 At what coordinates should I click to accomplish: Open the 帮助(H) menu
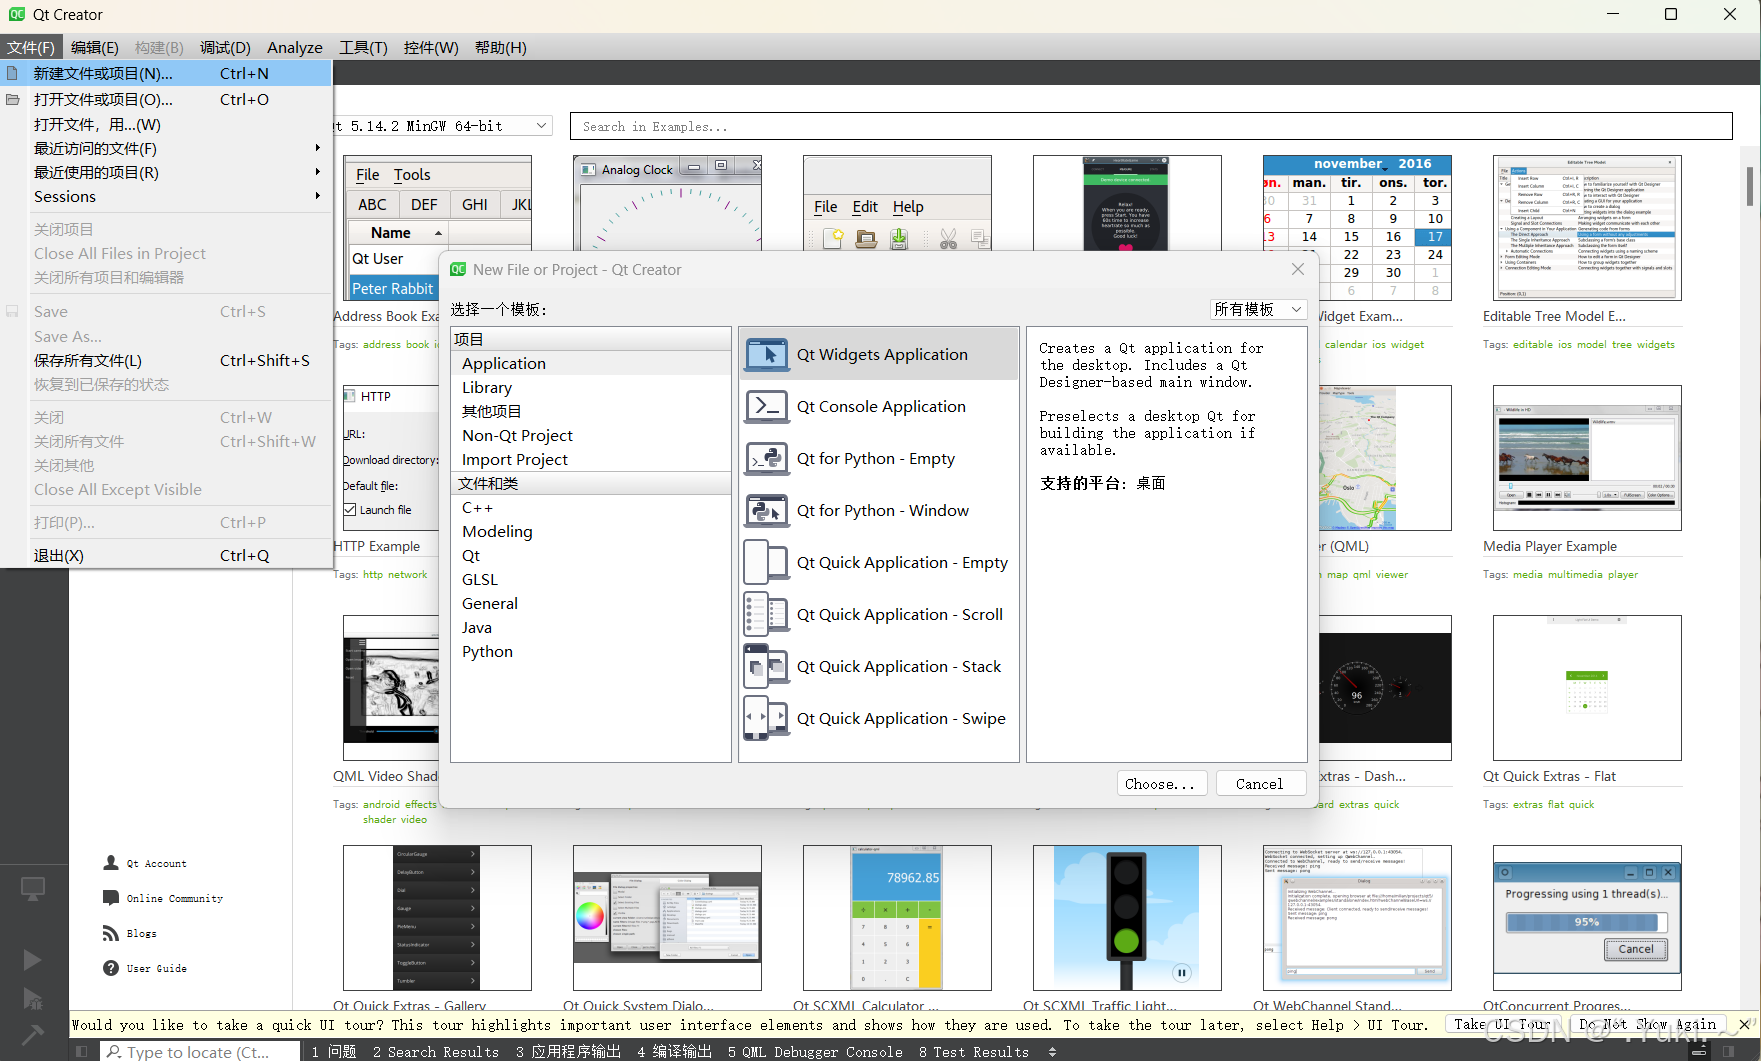(x=501, y=47)
